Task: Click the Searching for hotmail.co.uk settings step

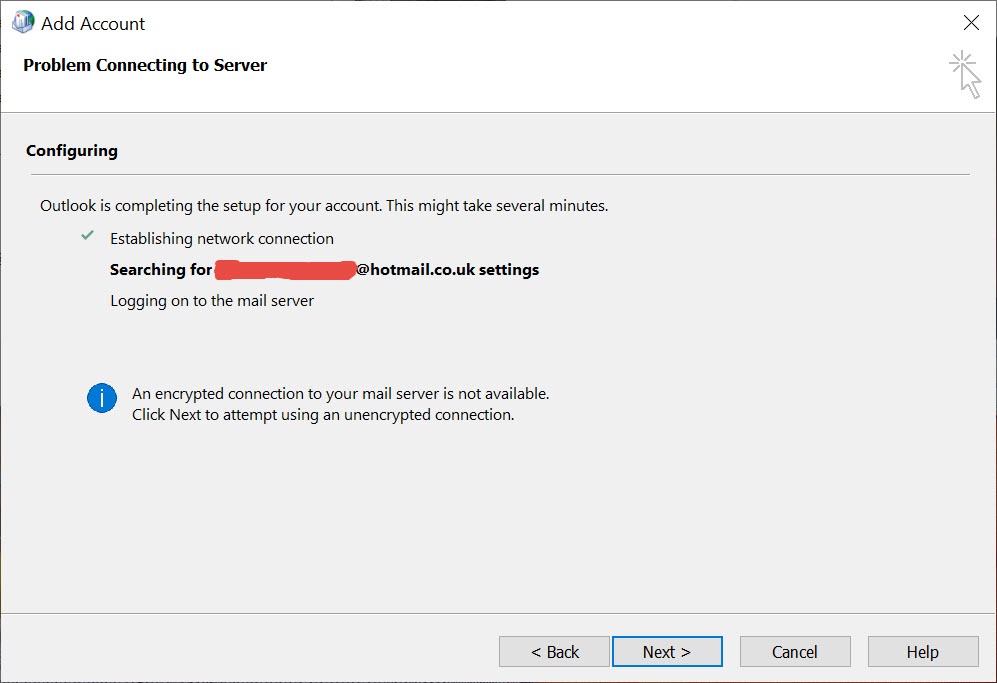Action: click(x=324, y=269)
